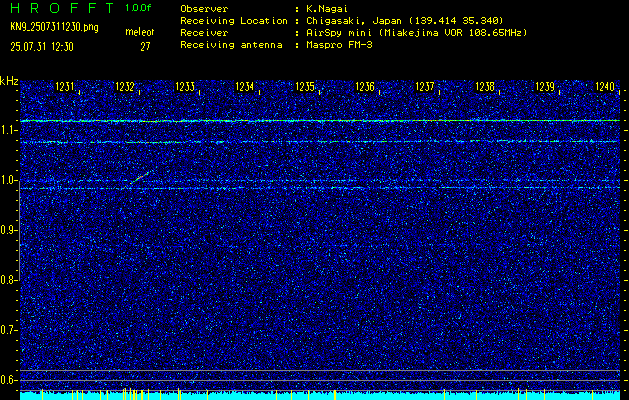629x400 pixels.
Task: Select the AirSpy mini receiver value
Action: click(x=417, y=33)
